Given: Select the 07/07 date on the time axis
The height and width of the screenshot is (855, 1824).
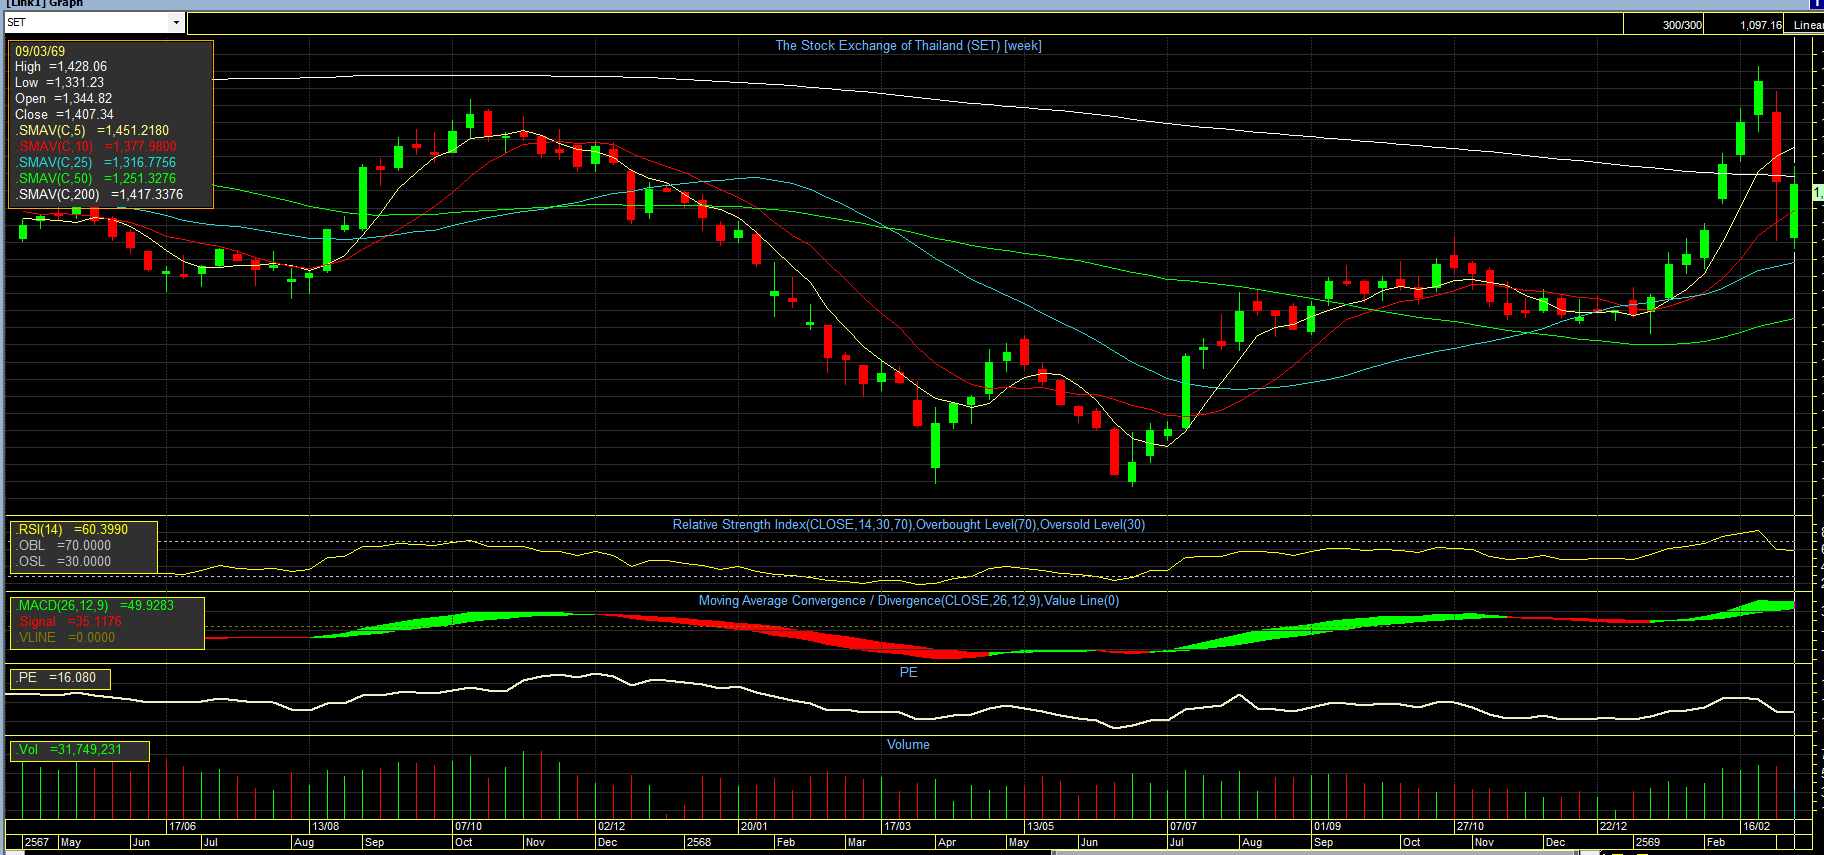Looking at the screenshot, I should [x=1184, y=827].
